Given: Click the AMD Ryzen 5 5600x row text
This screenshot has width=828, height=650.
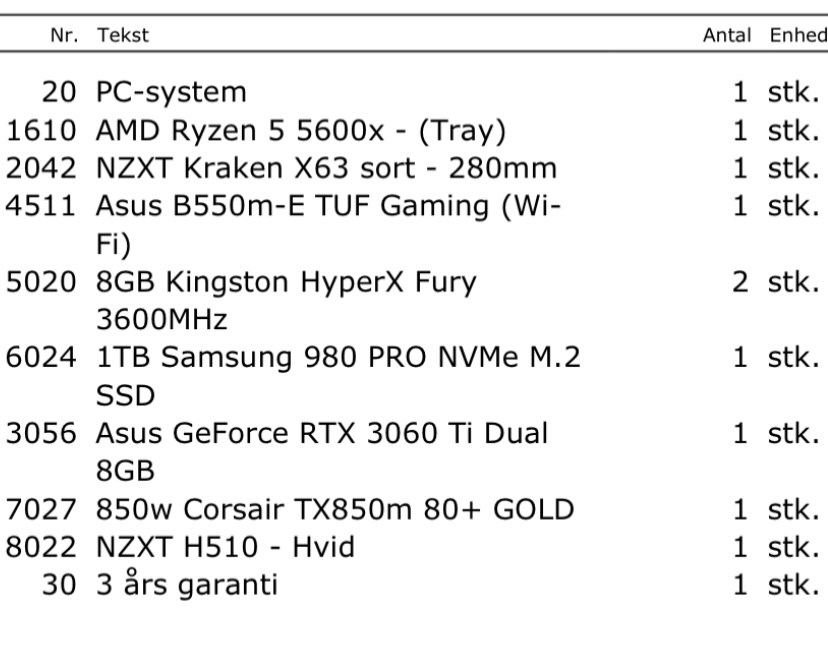Looking at the screenshot, I should click(300, 131).
